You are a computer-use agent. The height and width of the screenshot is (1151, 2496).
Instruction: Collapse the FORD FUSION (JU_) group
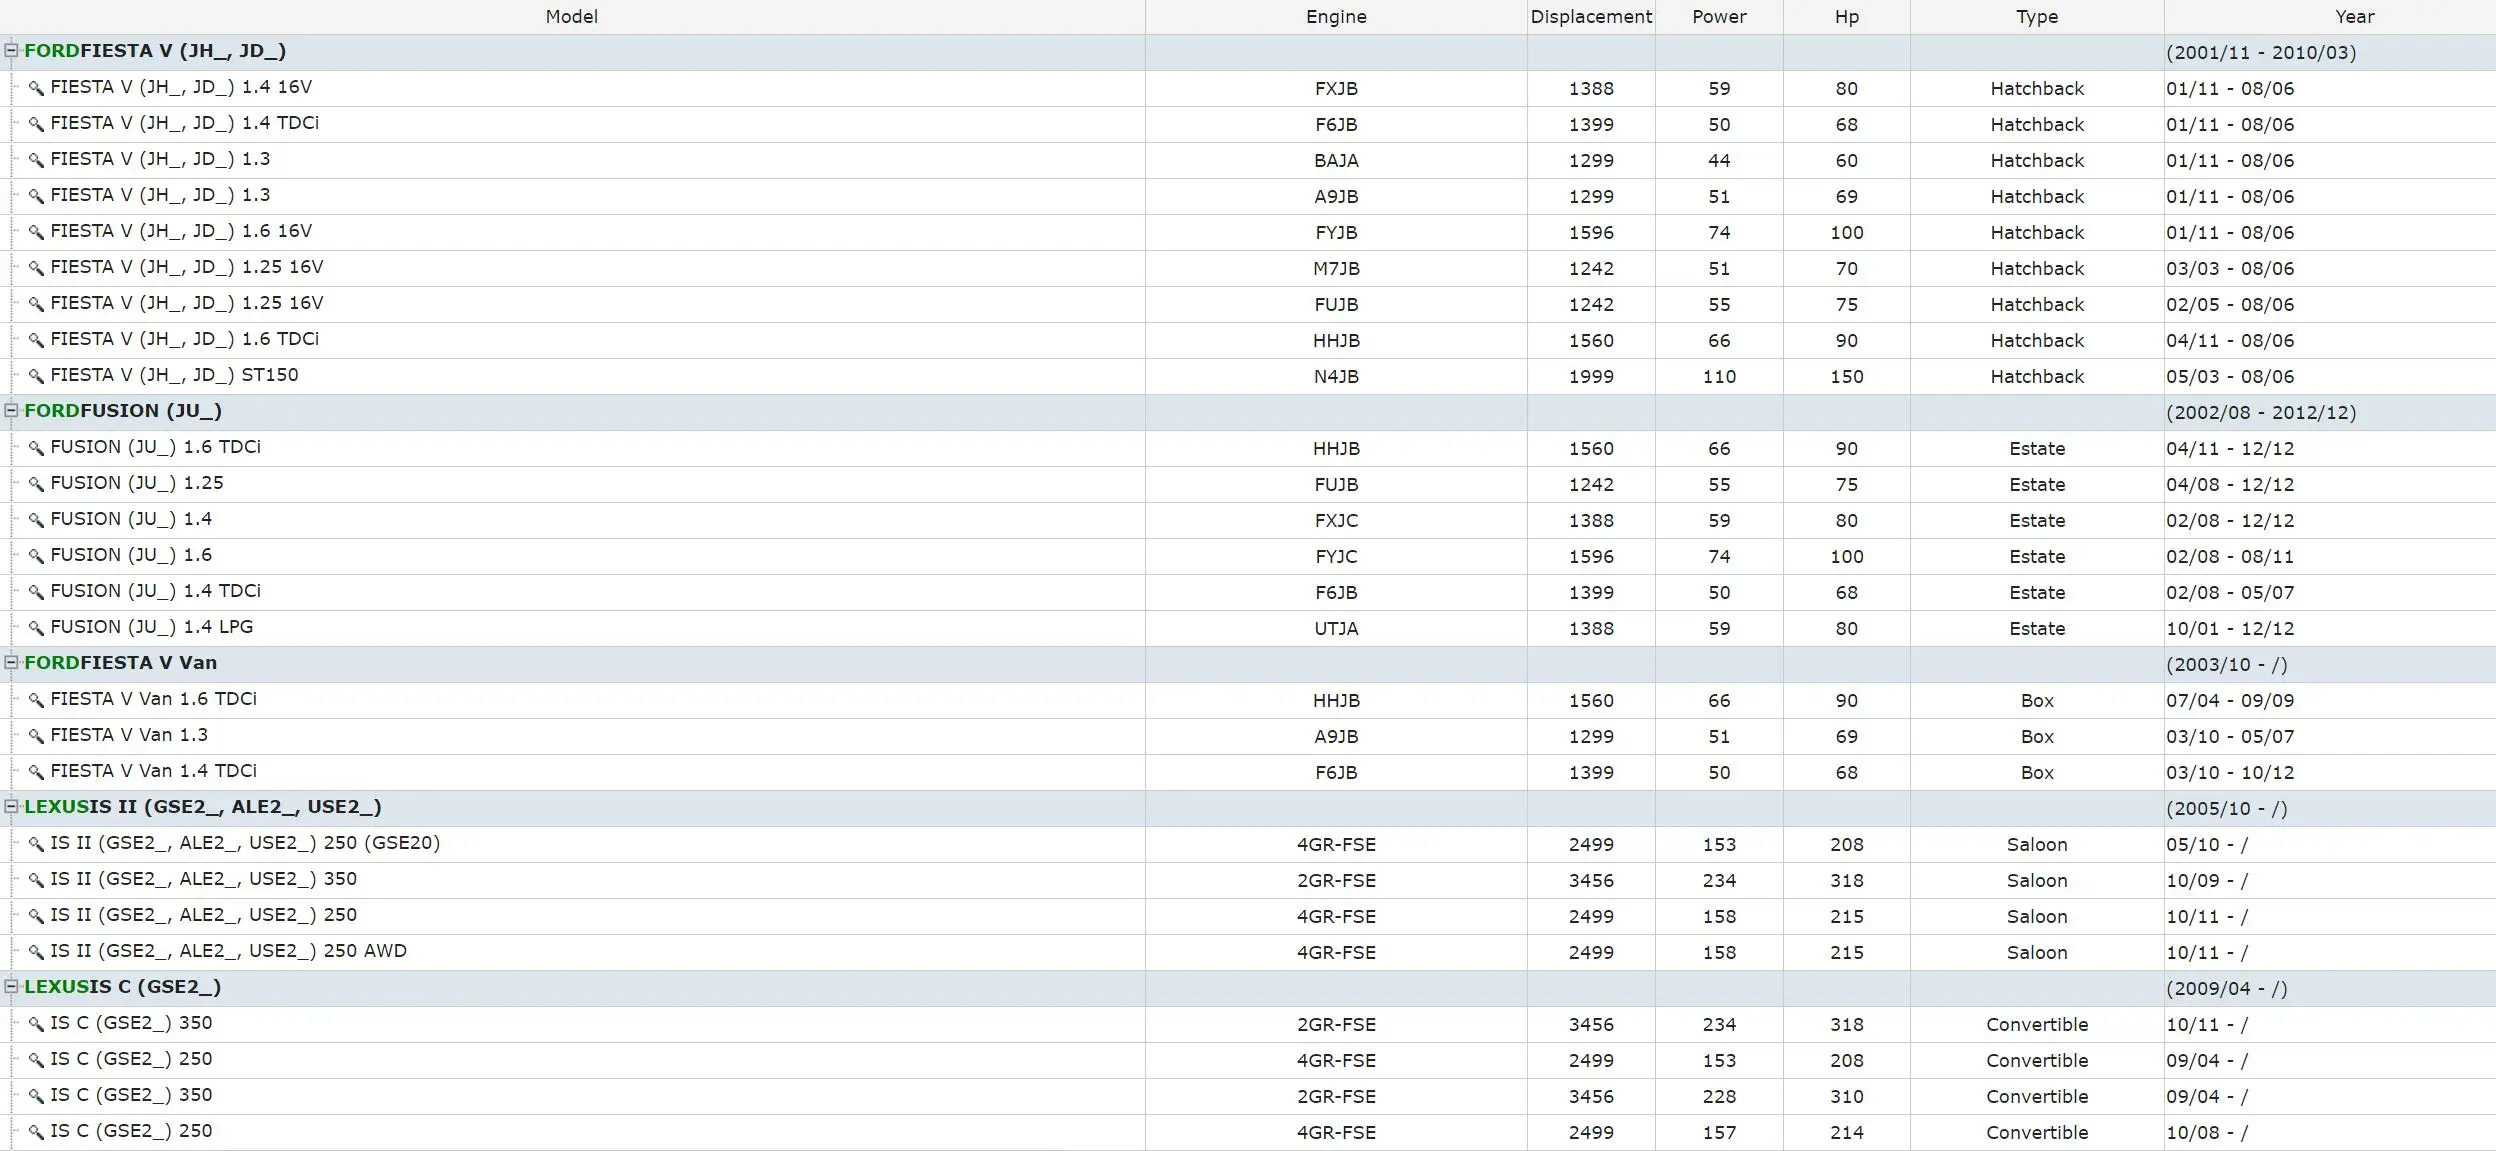(x=12, y=410)
